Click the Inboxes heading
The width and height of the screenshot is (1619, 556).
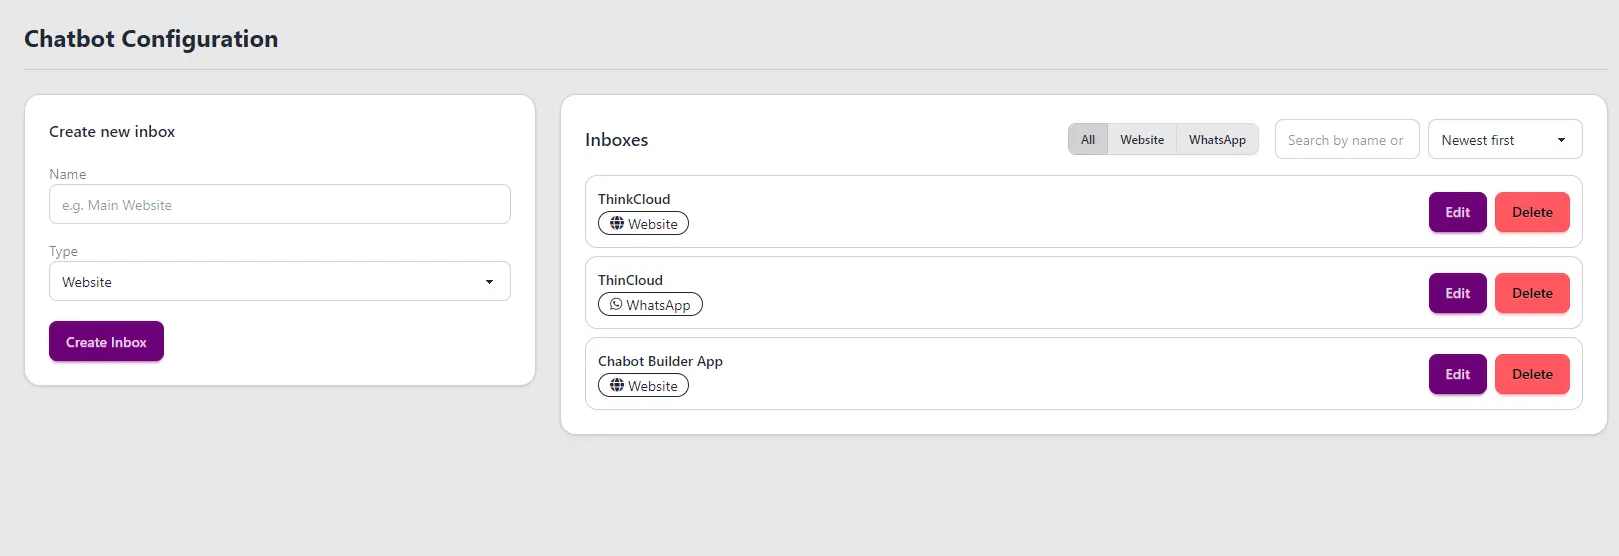(616, 140)
